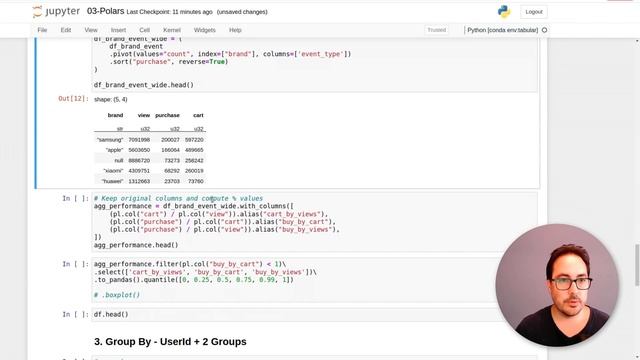Open the View menu
This screenshot has width=640, height=360.
pyautogui.click(x=91, y=30)
